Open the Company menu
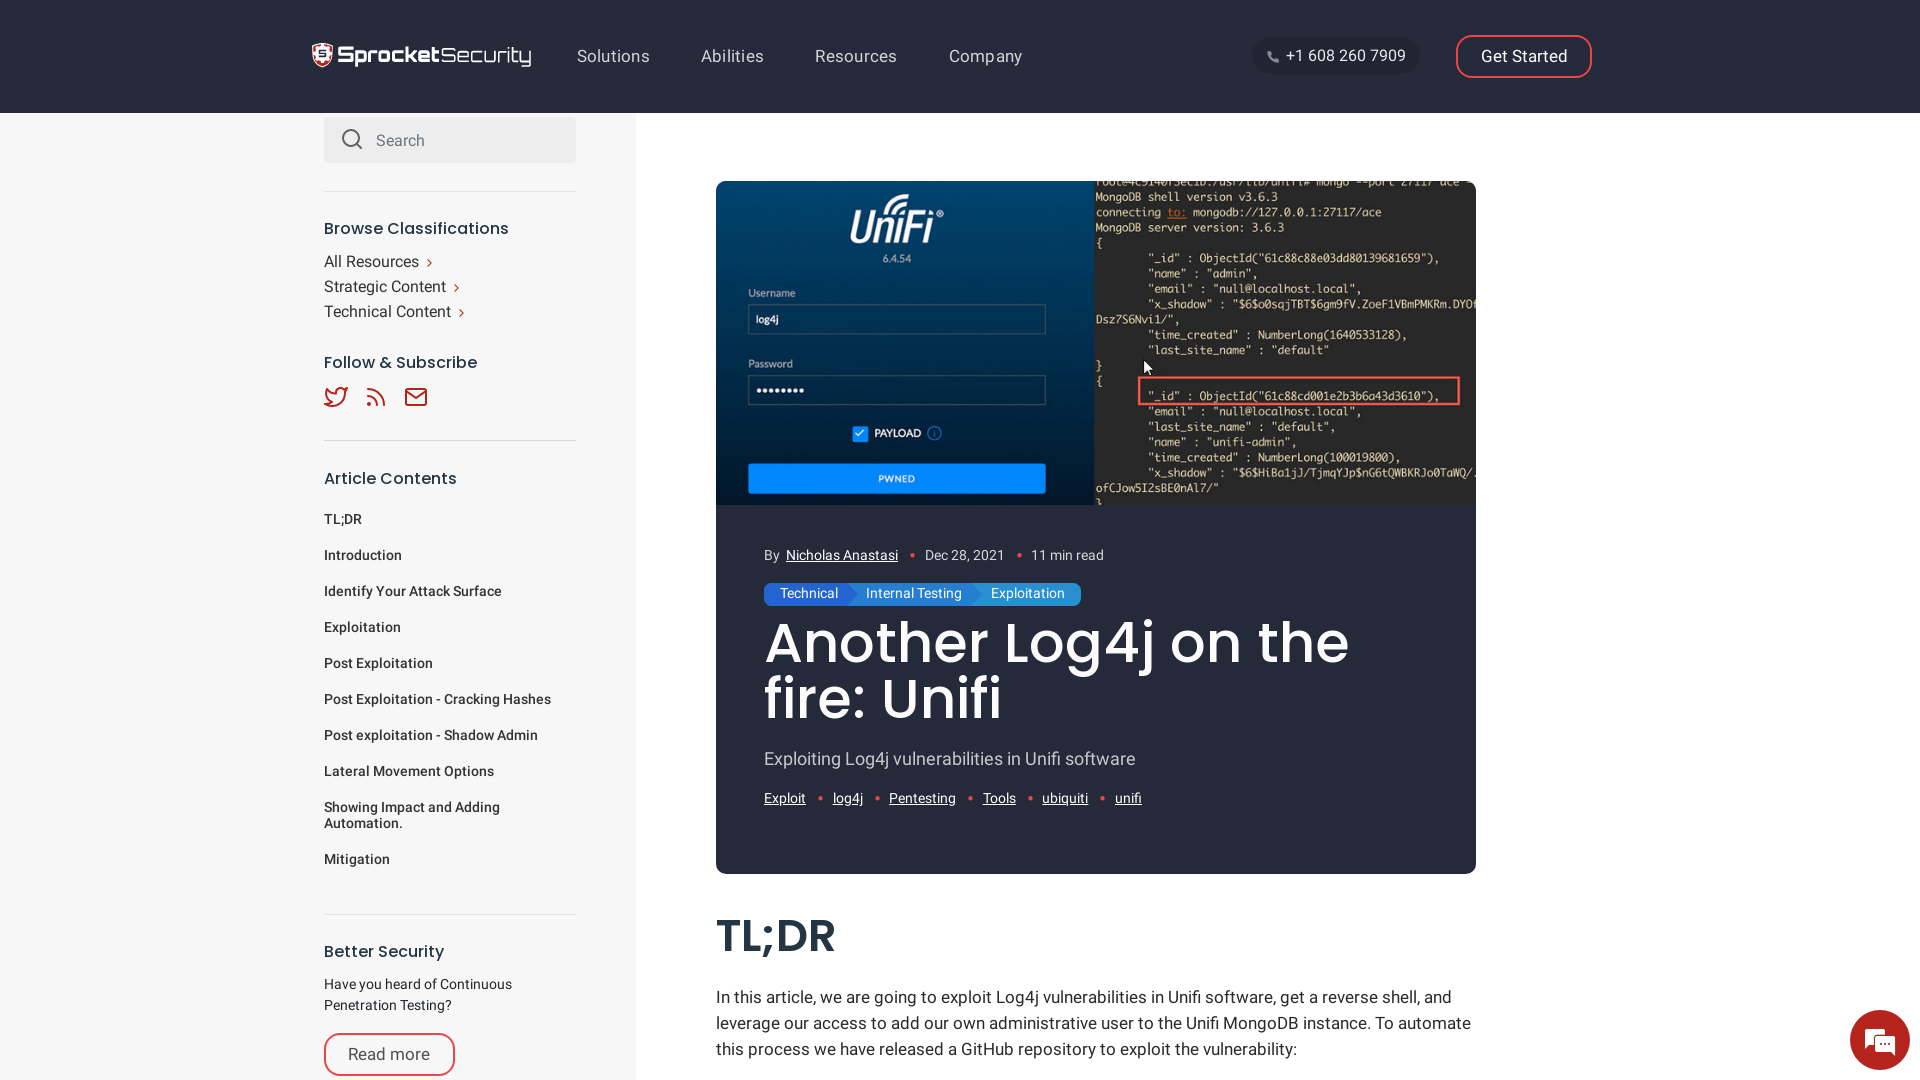Viewport: 1920px width, 1080px height. (x=985, y=56)
